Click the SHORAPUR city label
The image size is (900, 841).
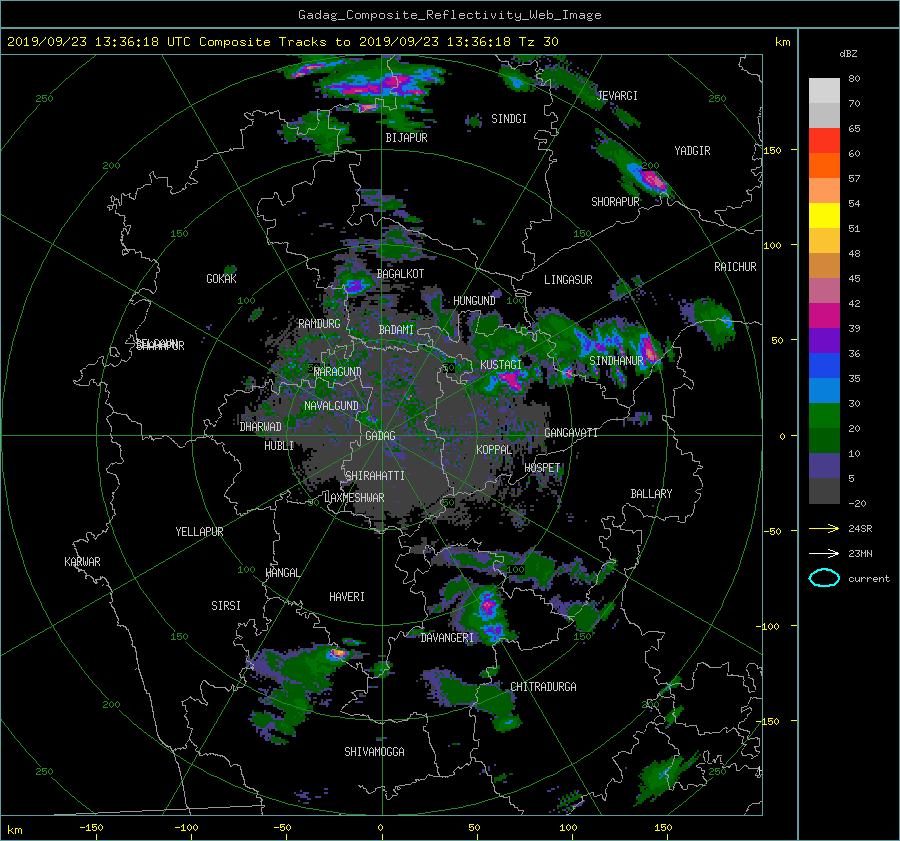615,202
